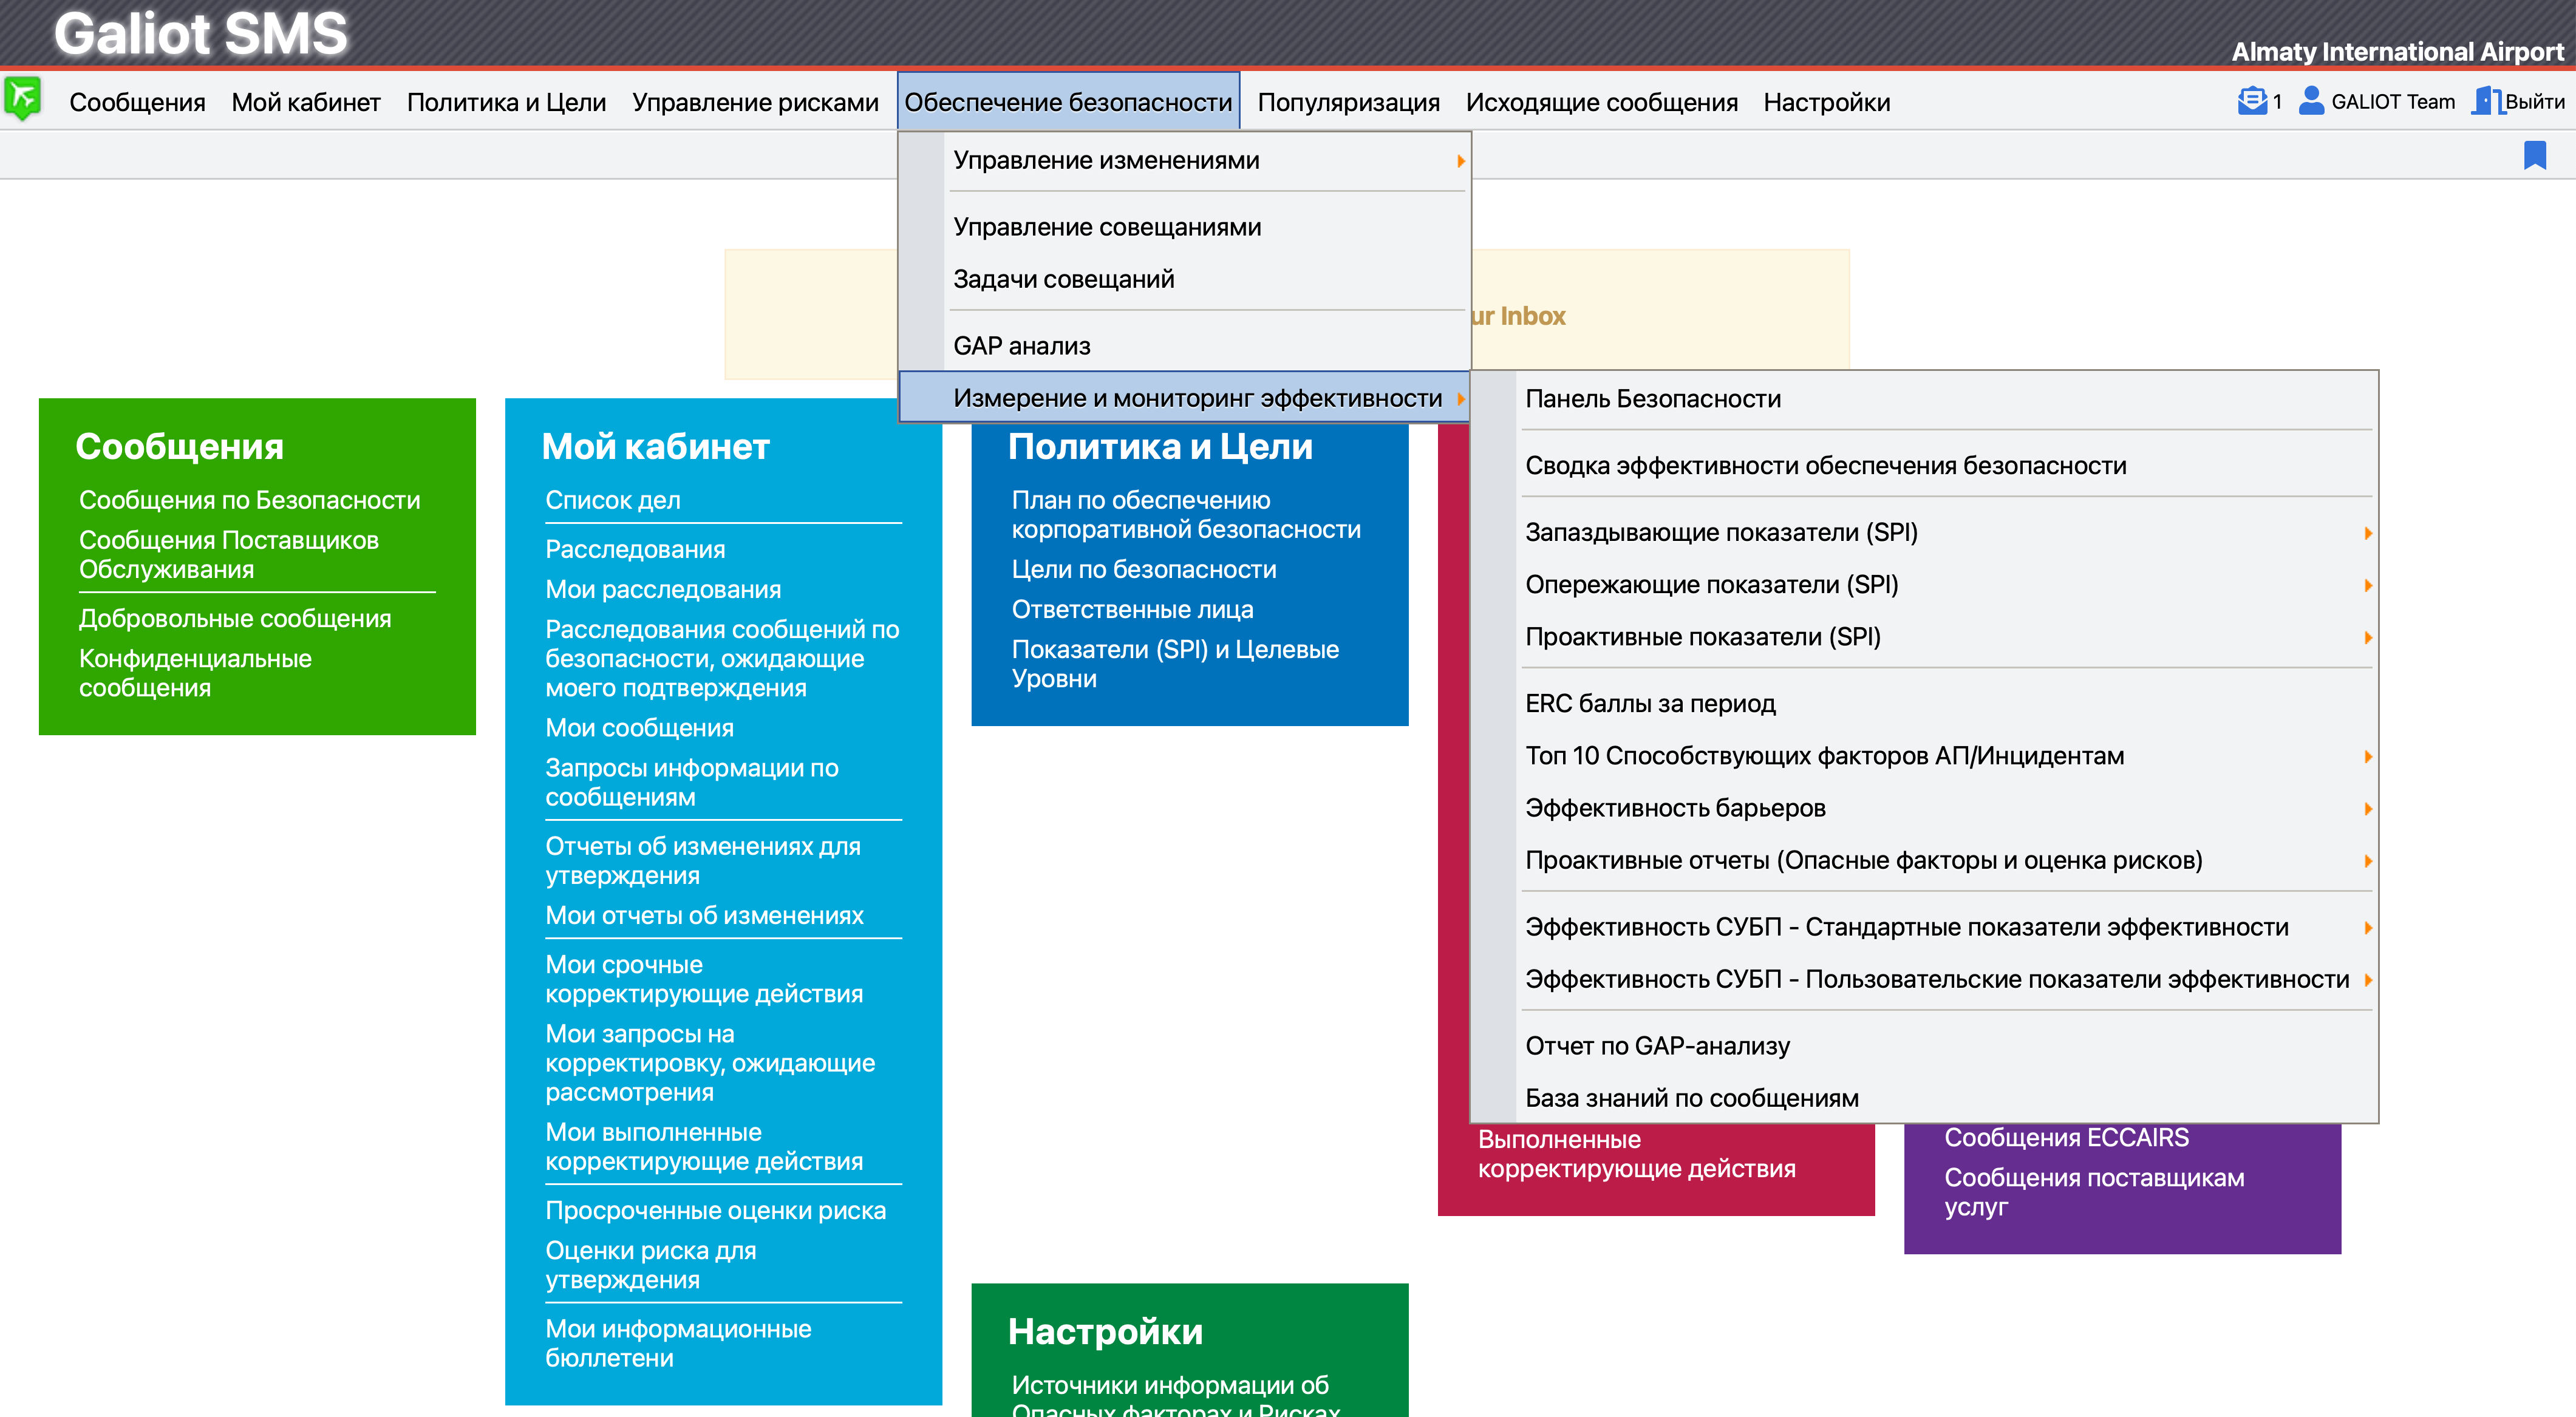Expand Управление изменениями submenu arrow
The width and height of the screenshot is (2576, 1417).
[x=1460, y=161]
